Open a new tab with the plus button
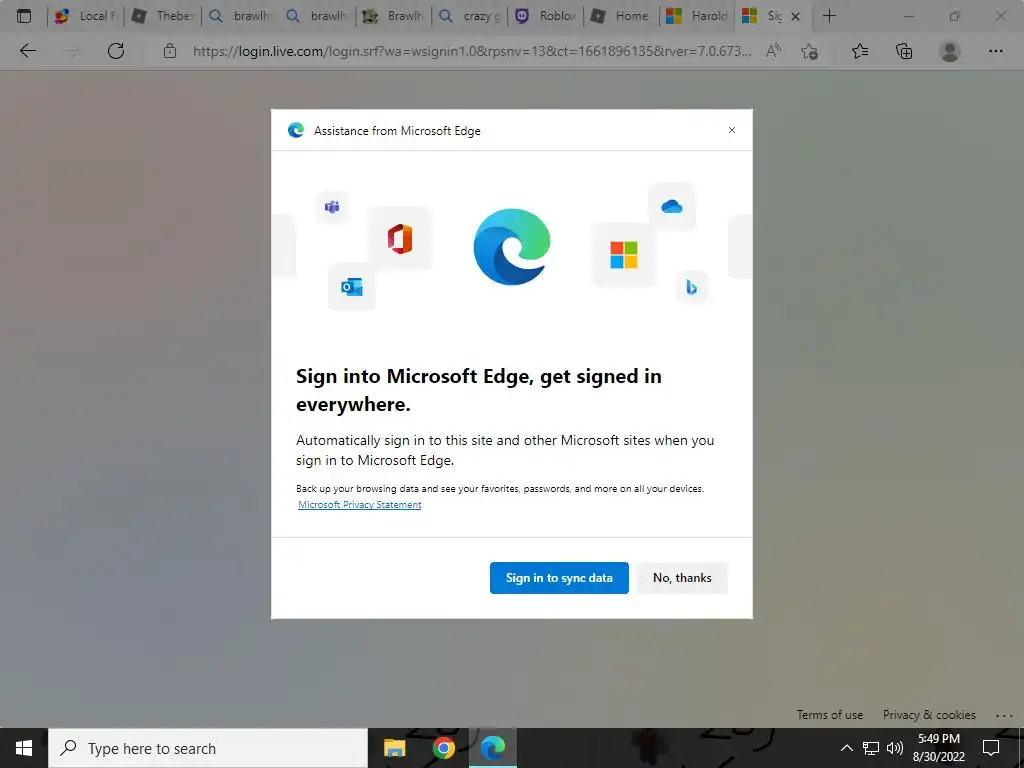 (x=829, y=16)
